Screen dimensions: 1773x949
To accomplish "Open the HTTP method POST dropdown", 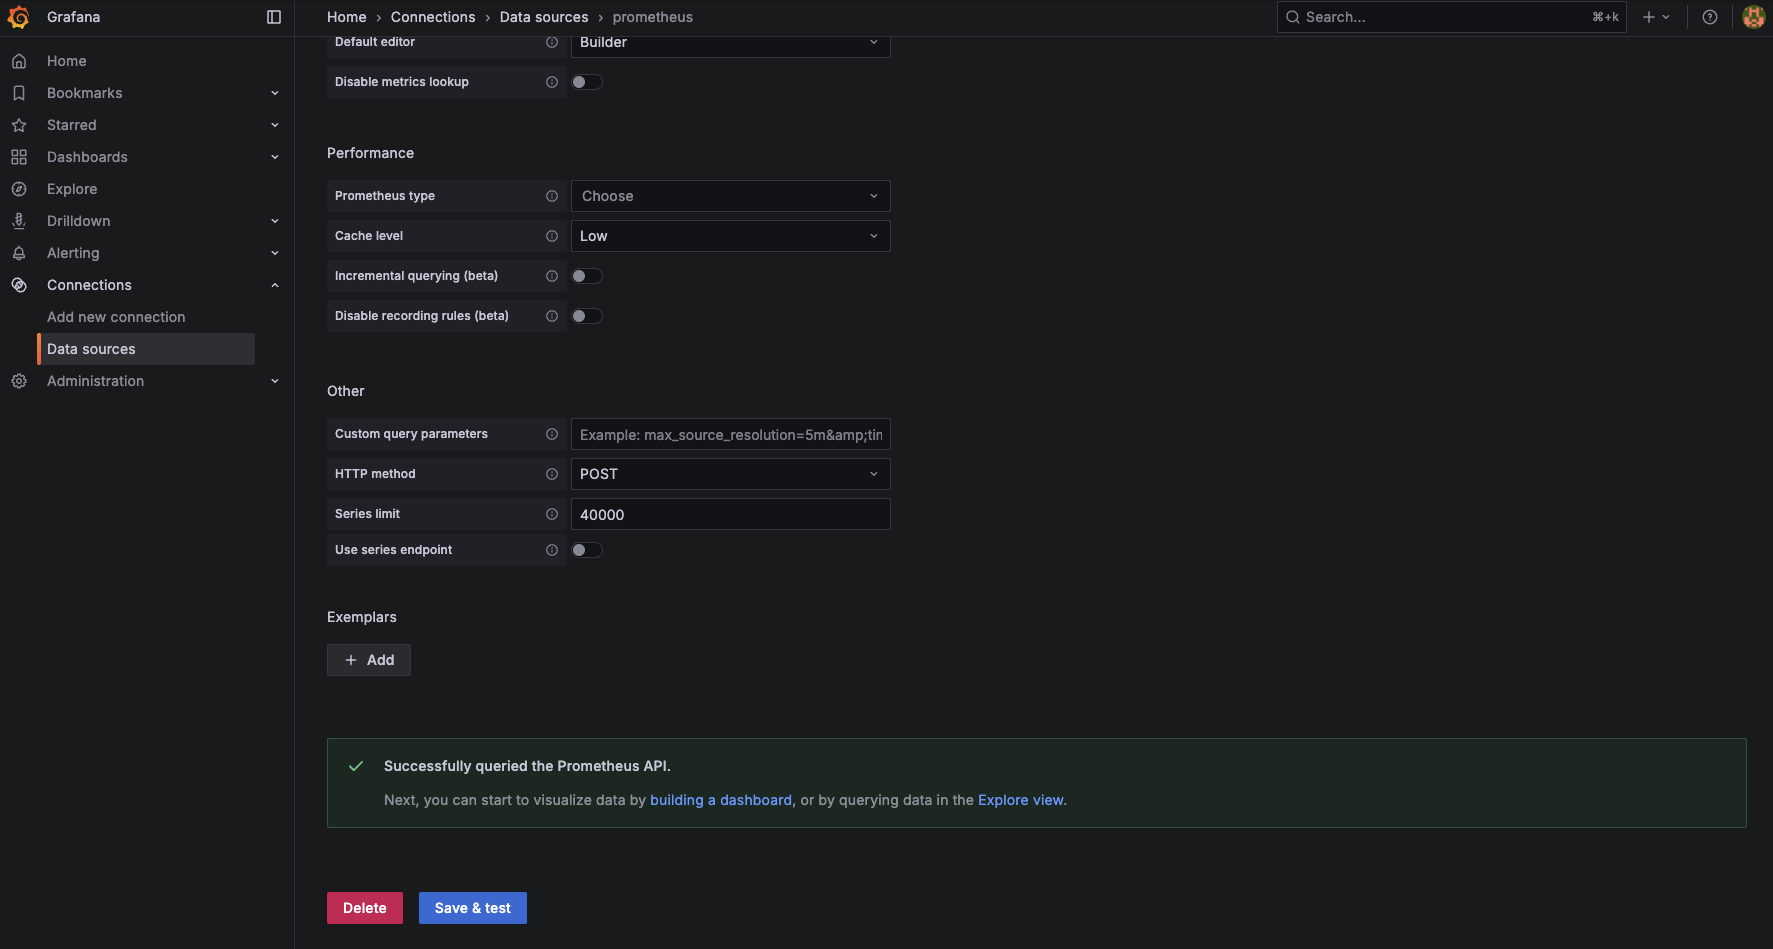I will [x=730, y=474].
